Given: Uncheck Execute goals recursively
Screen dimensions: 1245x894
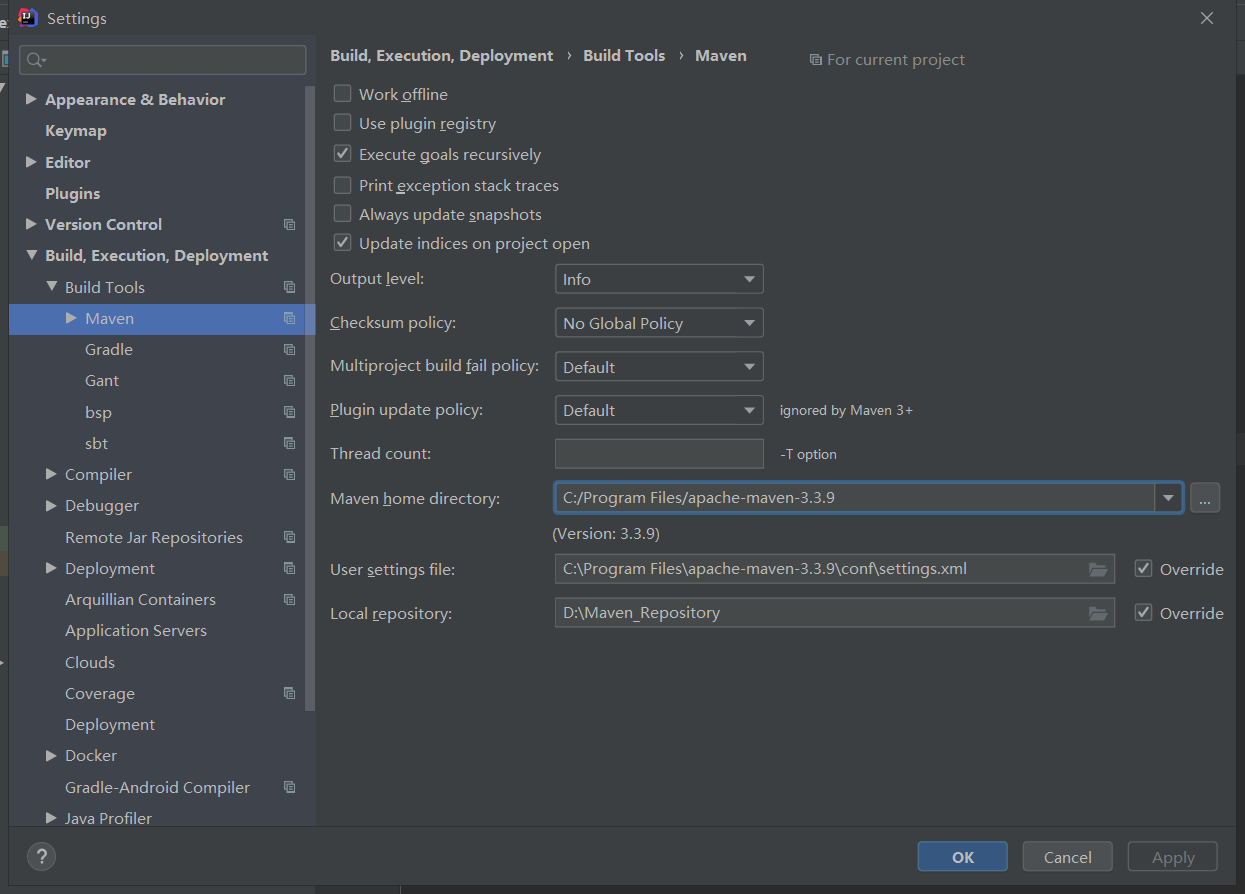Looking at the screenshot, I should pyautogui.click(x=342, y=154).
